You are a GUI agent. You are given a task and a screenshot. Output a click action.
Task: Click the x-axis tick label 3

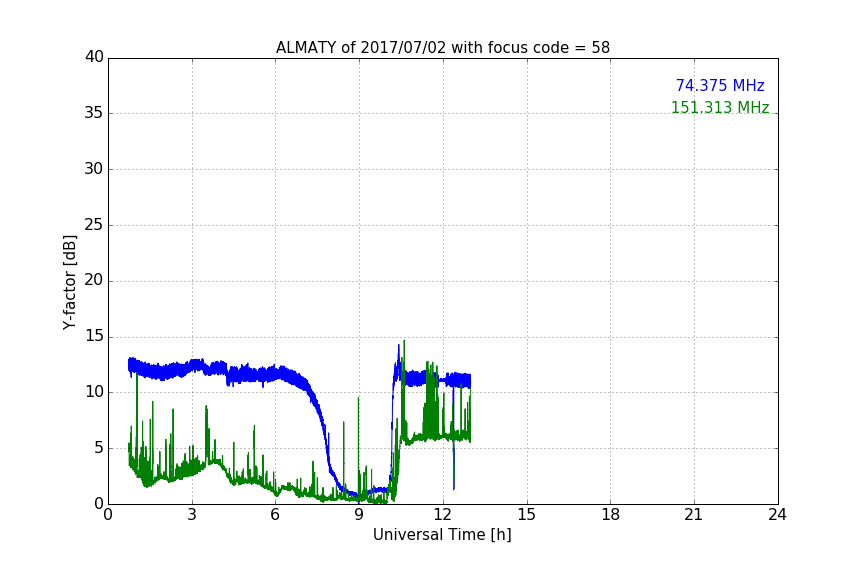pyautogui.click(x=192, y=515)
